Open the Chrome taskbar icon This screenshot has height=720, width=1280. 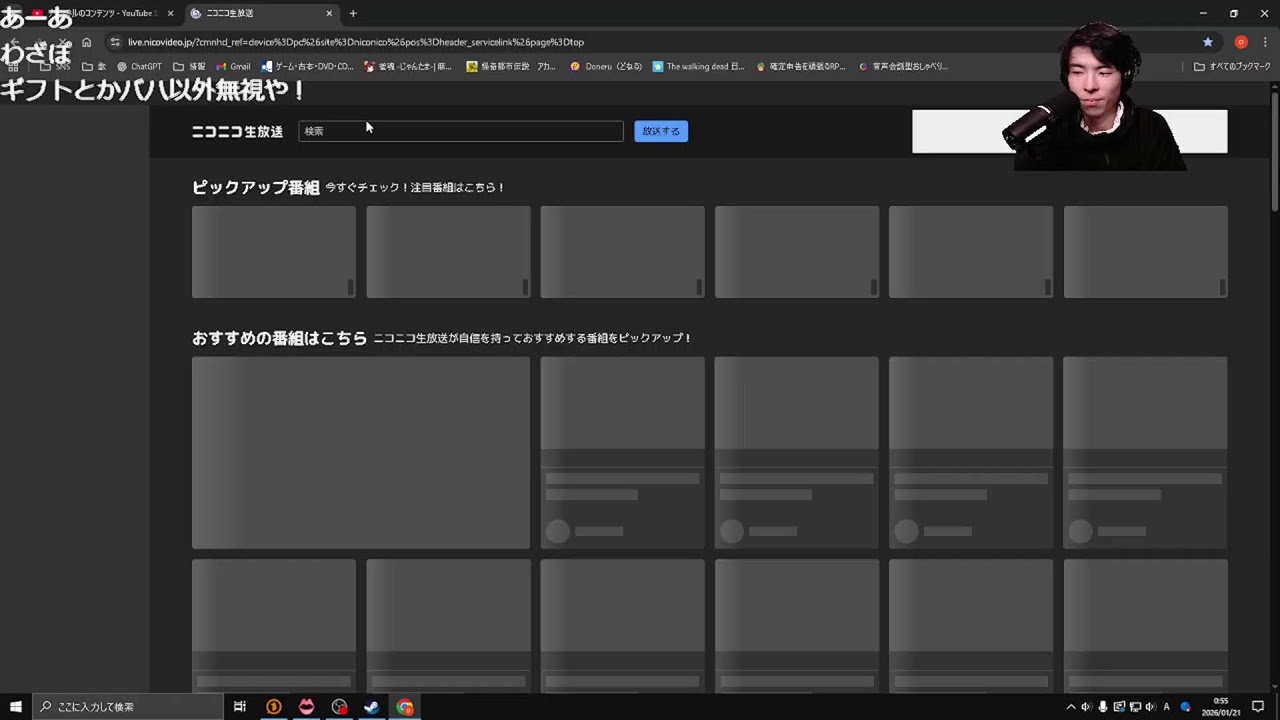pyautogui.click(x=405, y=707)
